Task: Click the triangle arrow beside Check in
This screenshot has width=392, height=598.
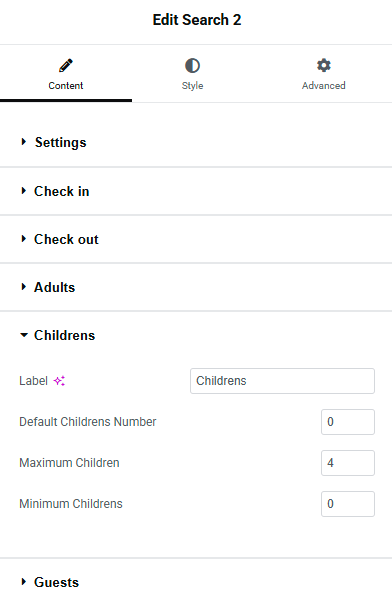Action: (x=24, y=191)
